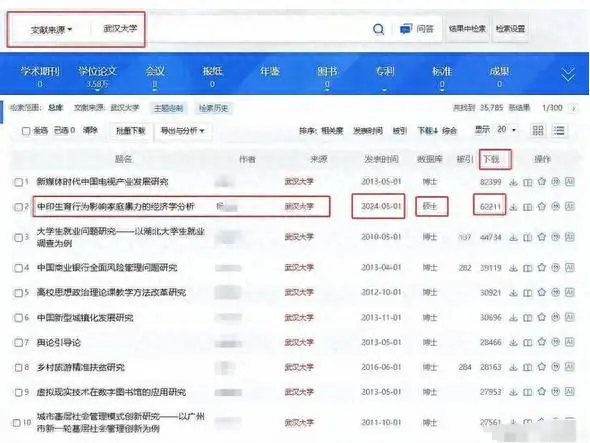This screenshot has width=590, height=443.
Task: Download 中印生育行为影响家庭暴力的经济学分析 thesis
Action: click(513, 207)
